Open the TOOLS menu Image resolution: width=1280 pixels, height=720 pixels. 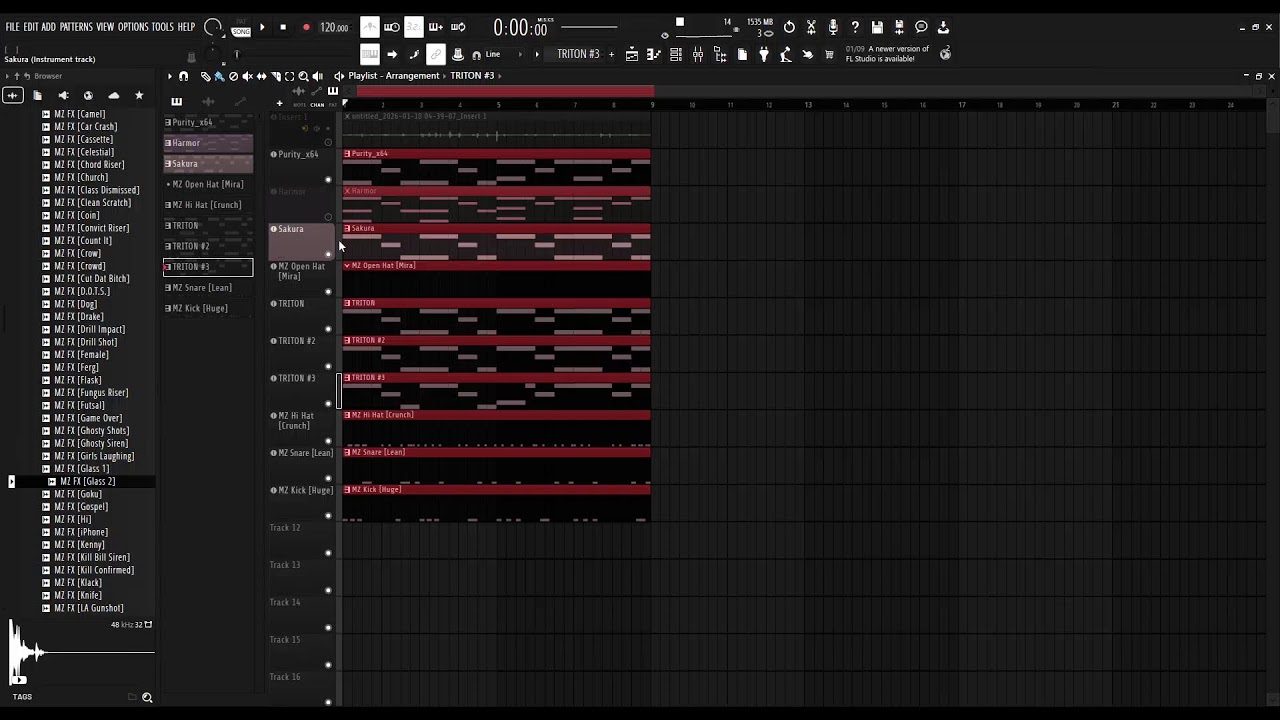point(162,27)
